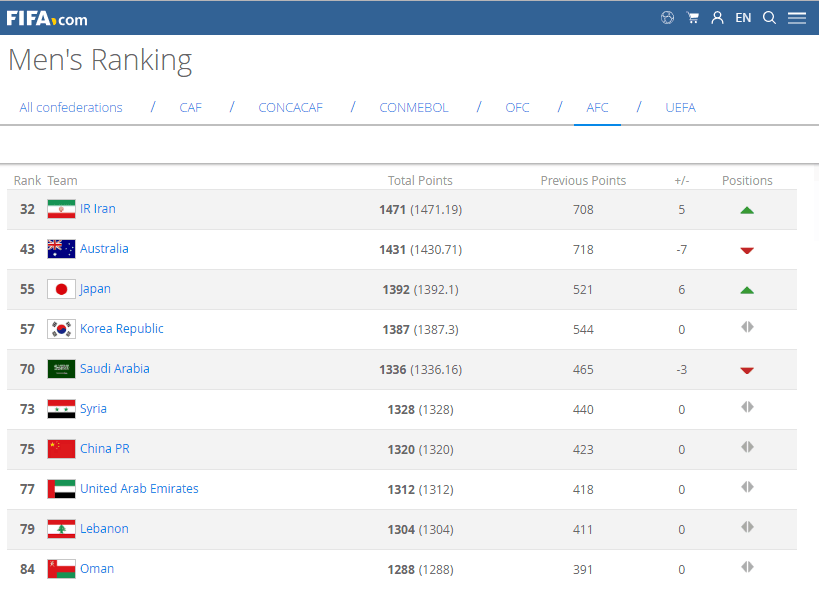Viewport: 819px width, 589px height.
Task: Switch to the UEFA tab
Action: pos(680,108)
